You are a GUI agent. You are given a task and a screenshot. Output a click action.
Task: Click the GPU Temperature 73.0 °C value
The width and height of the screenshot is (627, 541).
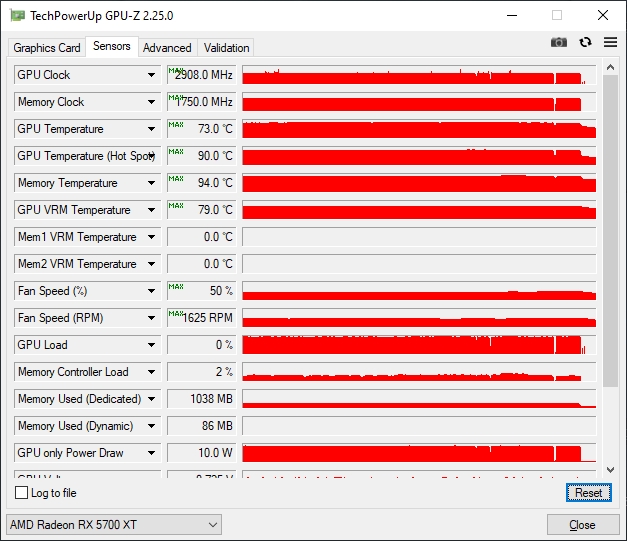(202, 129)
